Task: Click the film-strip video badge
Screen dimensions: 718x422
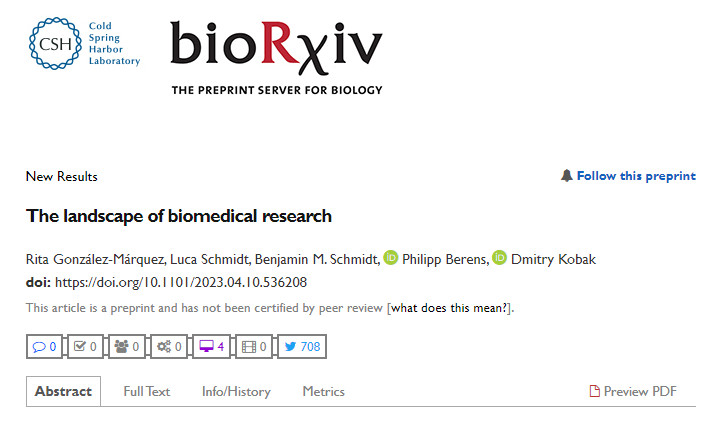Action: 255,347
